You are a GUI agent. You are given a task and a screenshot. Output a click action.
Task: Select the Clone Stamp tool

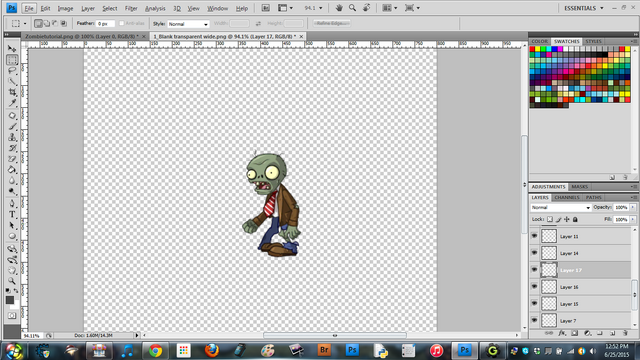point(12,137)
